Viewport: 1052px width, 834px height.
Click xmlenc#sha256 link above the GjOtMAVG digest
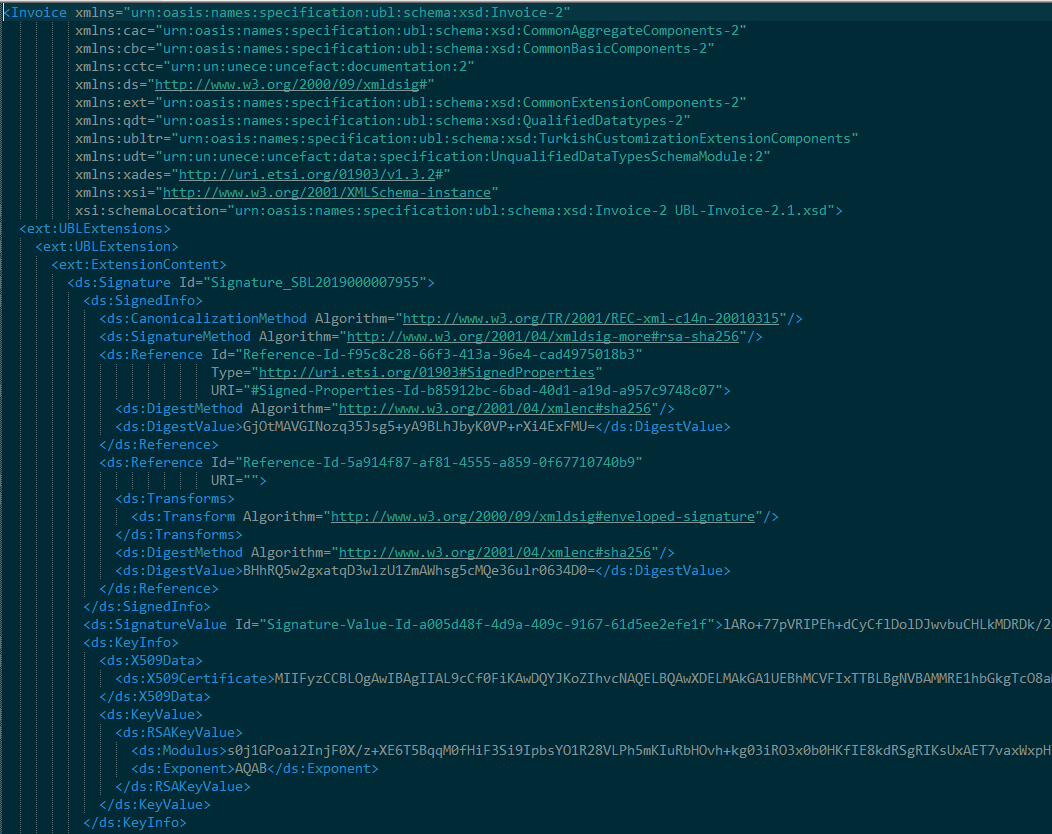(x=495, y=408)
